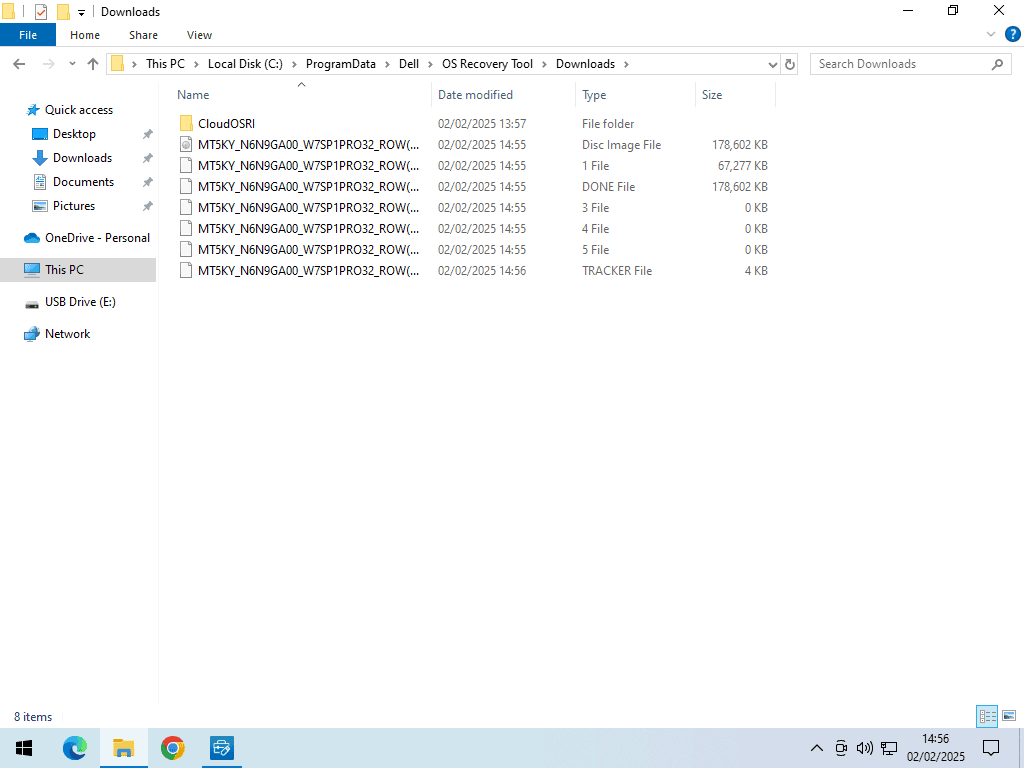Switch to details view layout
This screenshot has height=768, width=1024.
(987, 716)
